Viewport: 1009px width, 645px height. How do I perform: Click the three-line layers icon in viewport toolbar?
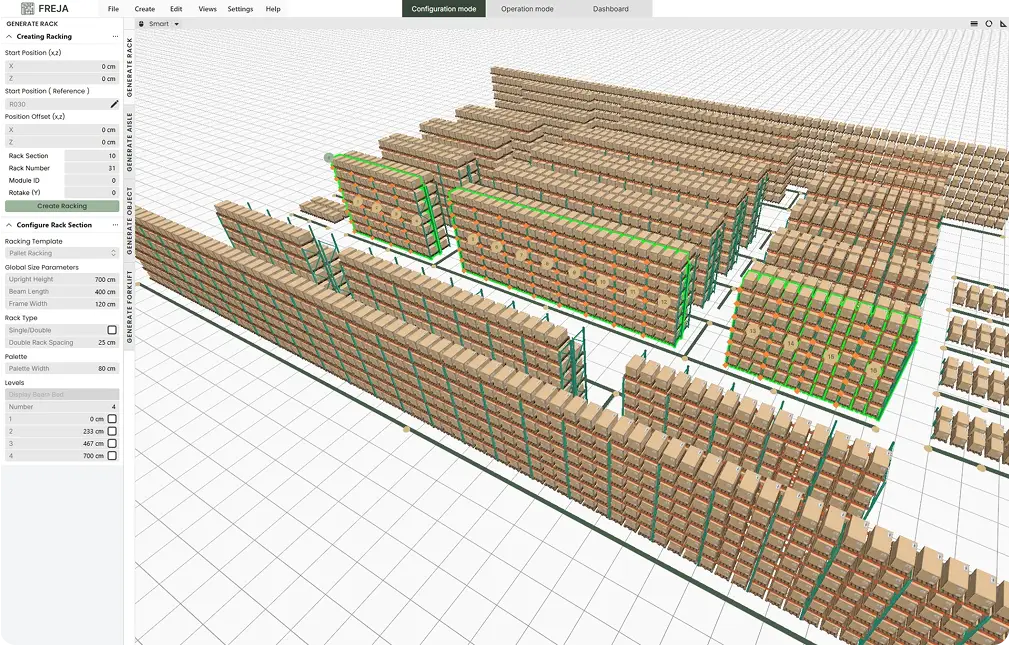click(x=974, y=24)
